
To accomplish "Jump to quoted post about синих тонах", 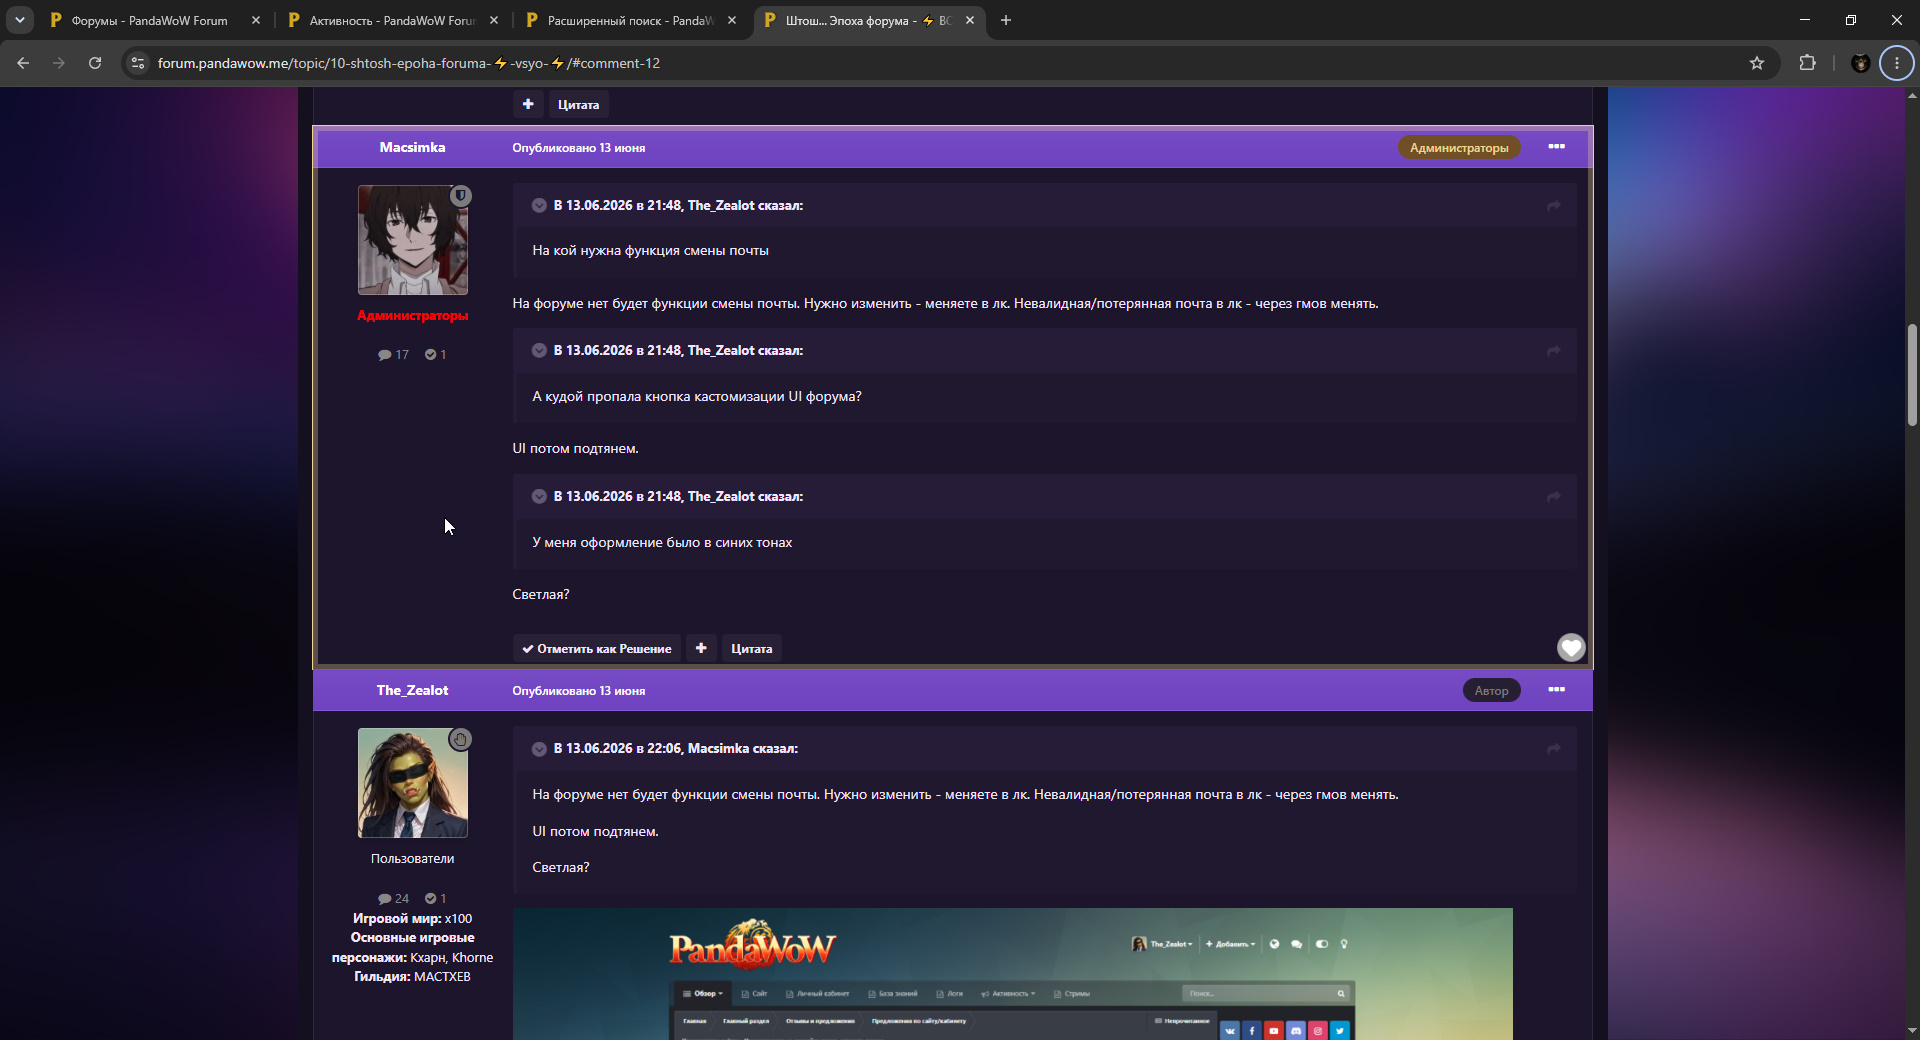I will (x=1554, y=497).
